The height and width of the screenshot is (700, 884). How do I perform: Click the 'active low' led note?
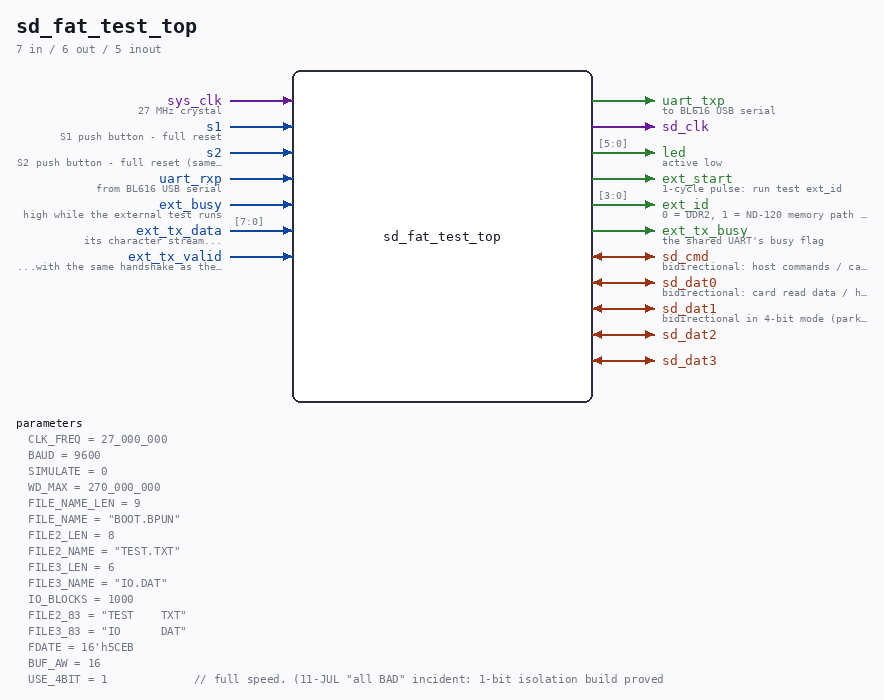(692, 162)
